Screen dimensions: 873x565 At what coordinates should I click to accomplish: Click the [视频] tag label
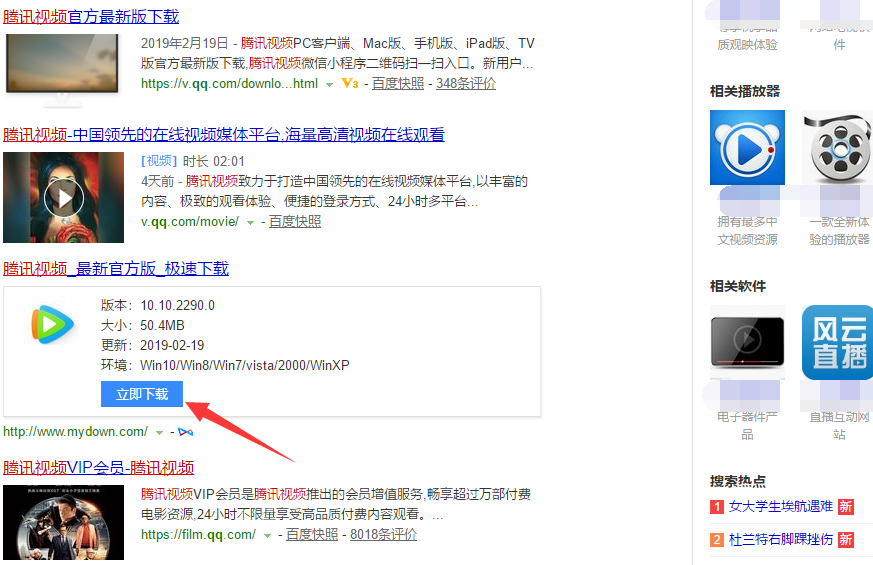(x=159, y=161)
